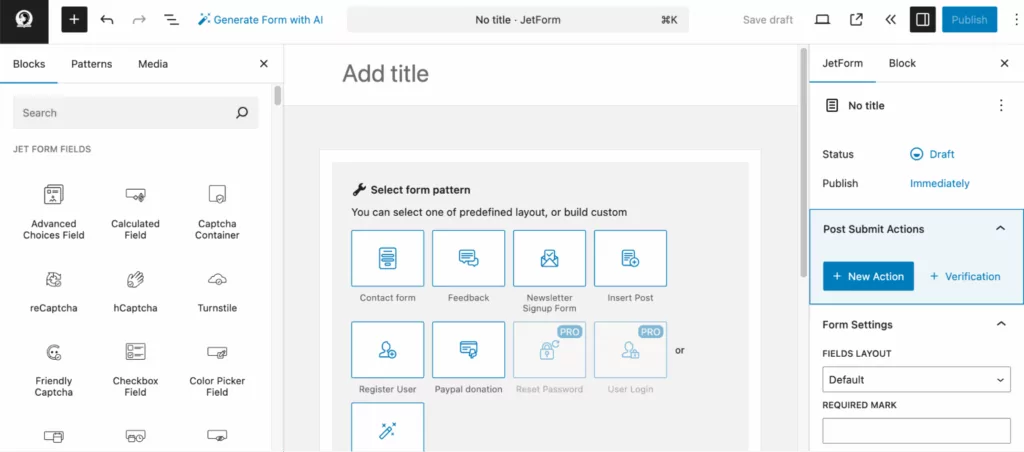This screenshot has width=1024, height=452.
Task: Select the PRO Reset Password pattern
Action: pyautogui.click(x=549, y=349)
